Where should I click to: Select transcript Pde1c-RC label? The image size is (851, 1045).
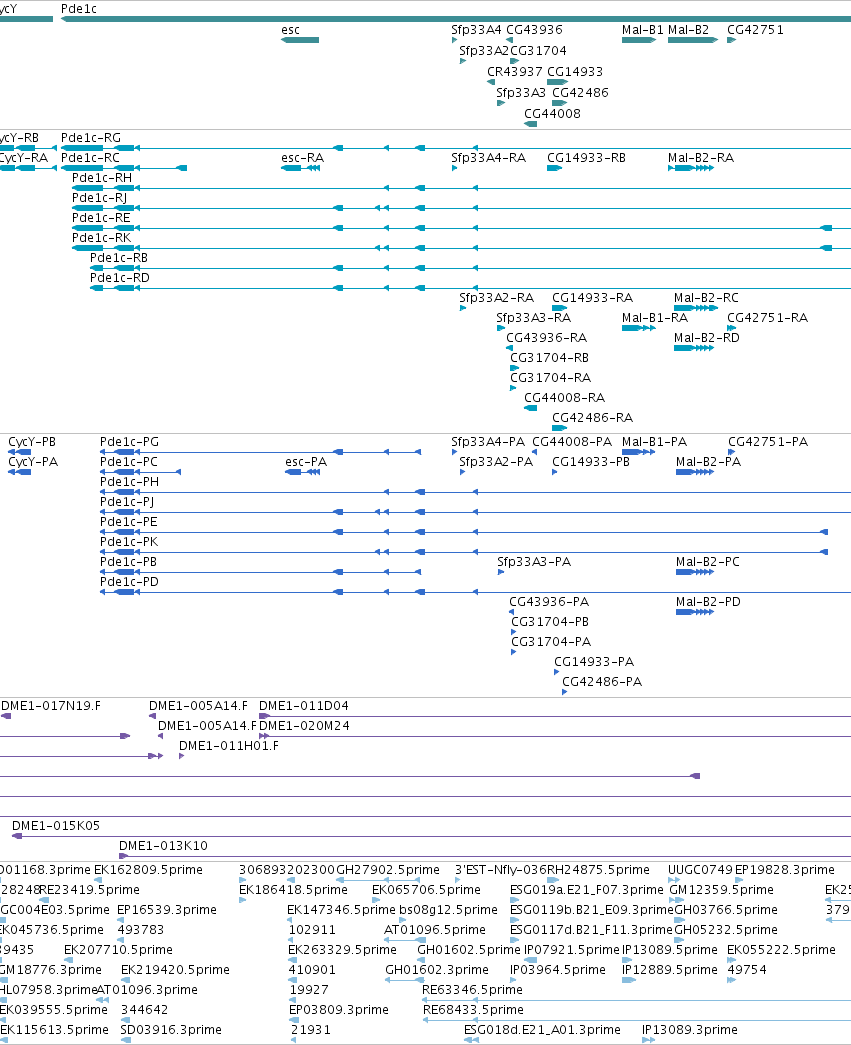(90, 158)
